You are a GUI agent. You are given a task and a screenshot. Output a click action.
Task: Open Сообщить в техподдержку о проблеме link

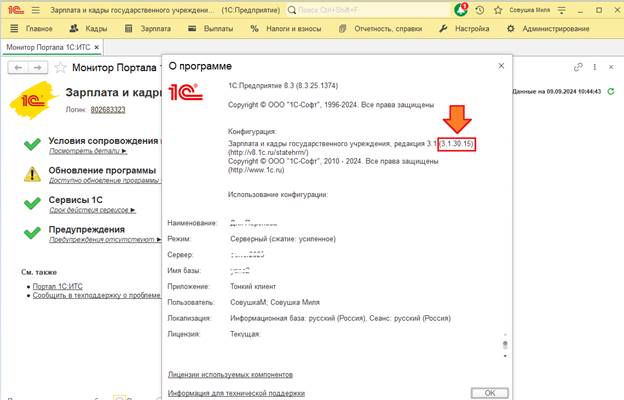pos(96,295)
